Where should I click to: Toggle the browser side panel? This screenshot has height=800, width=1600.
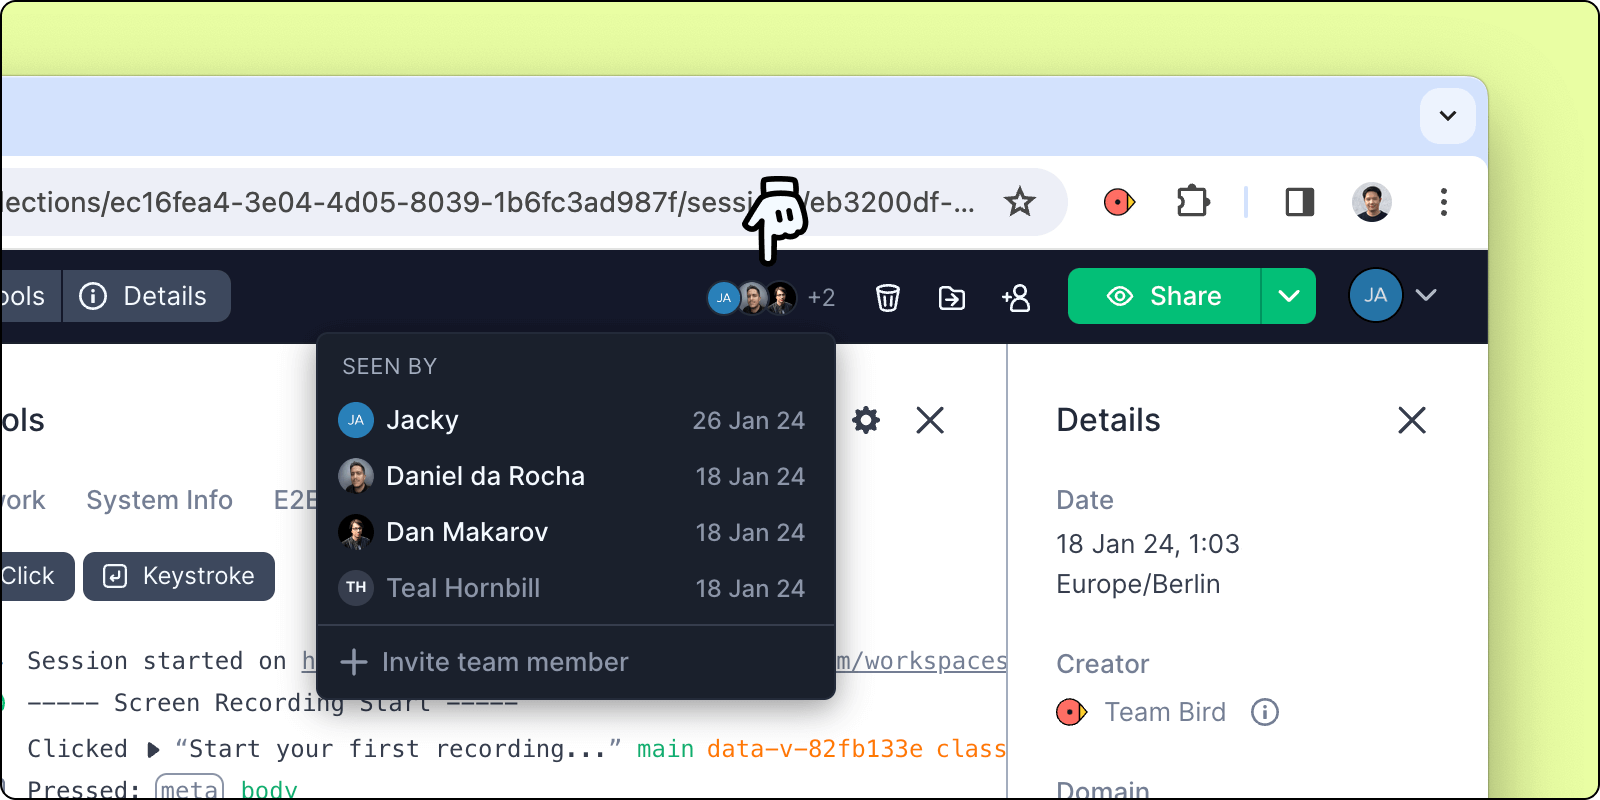1299,202
